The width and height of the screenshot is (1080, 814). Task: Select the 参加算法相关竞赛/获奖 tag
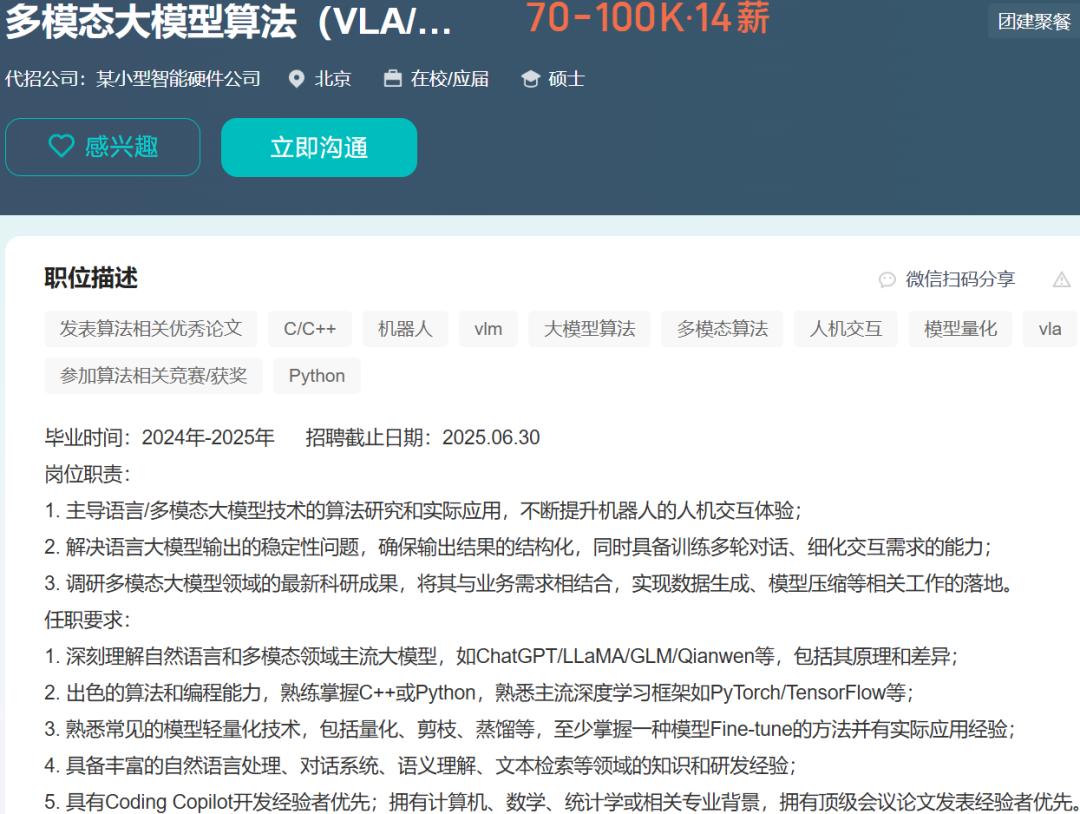tap(153, 376)
